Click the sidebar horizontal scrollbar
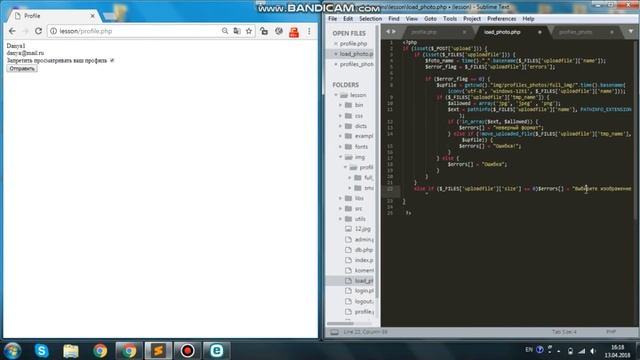 340,324
